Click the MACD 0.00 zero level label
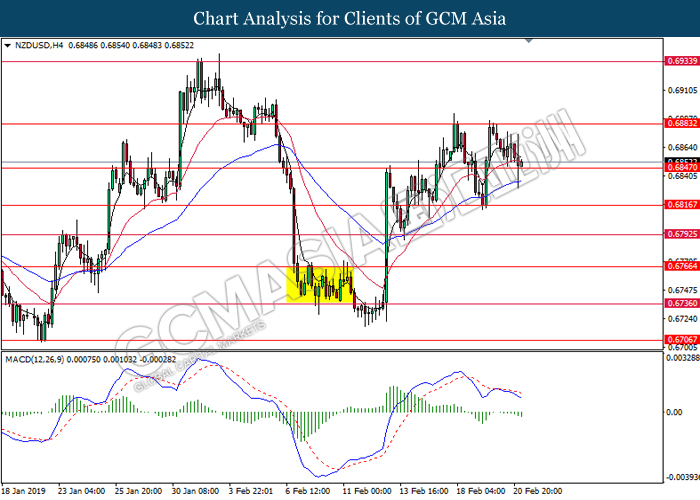This screenshot has height=500, width=700. (x=674, y=412)
